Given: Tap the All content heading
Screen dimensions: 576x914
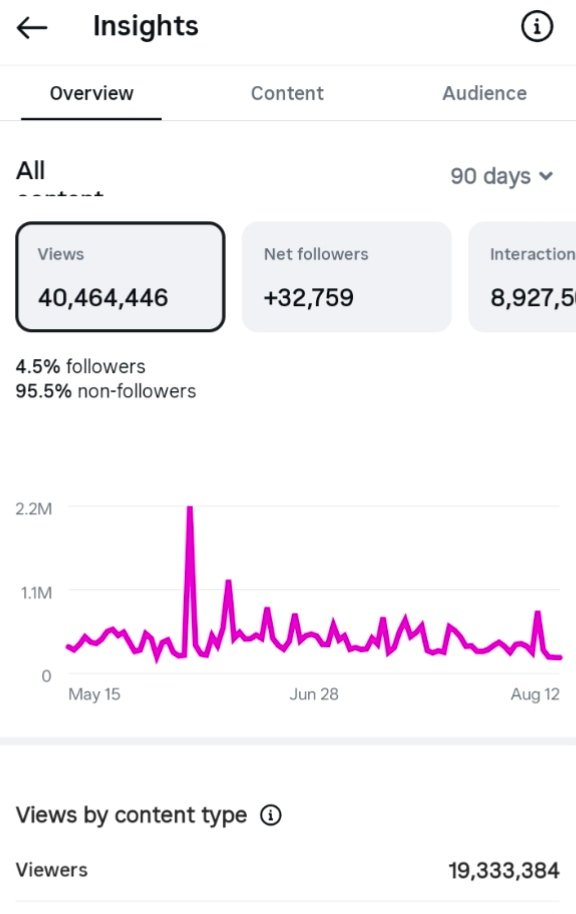Looking at the screenshot, I should tap(59, 177).
